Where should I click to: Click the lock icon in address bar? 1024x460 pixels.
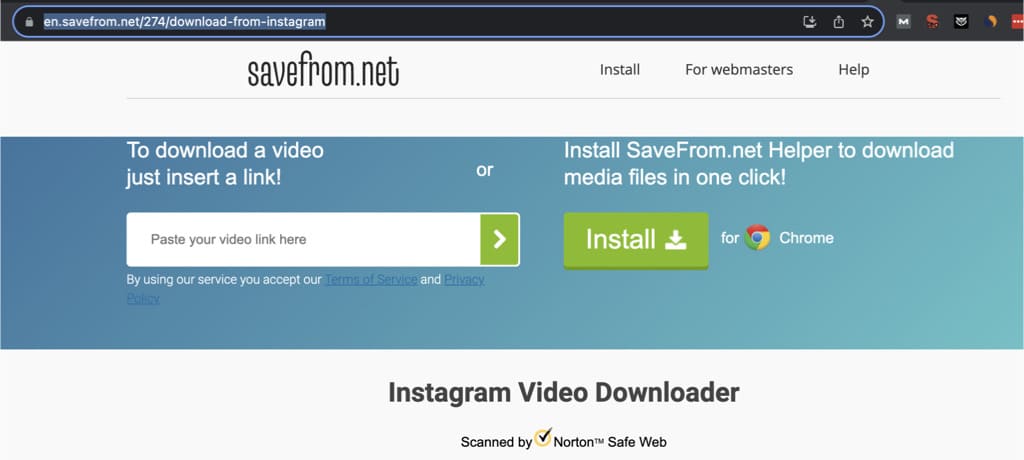(x=29, y=22)
